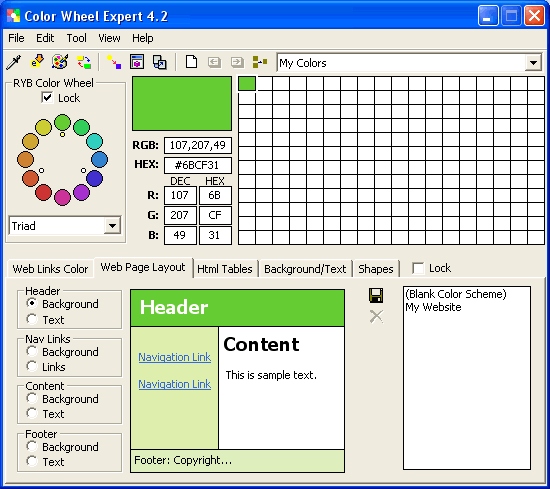Switch to the Background/Text tab
Viewport: 550px width, 489px height.
305,269
